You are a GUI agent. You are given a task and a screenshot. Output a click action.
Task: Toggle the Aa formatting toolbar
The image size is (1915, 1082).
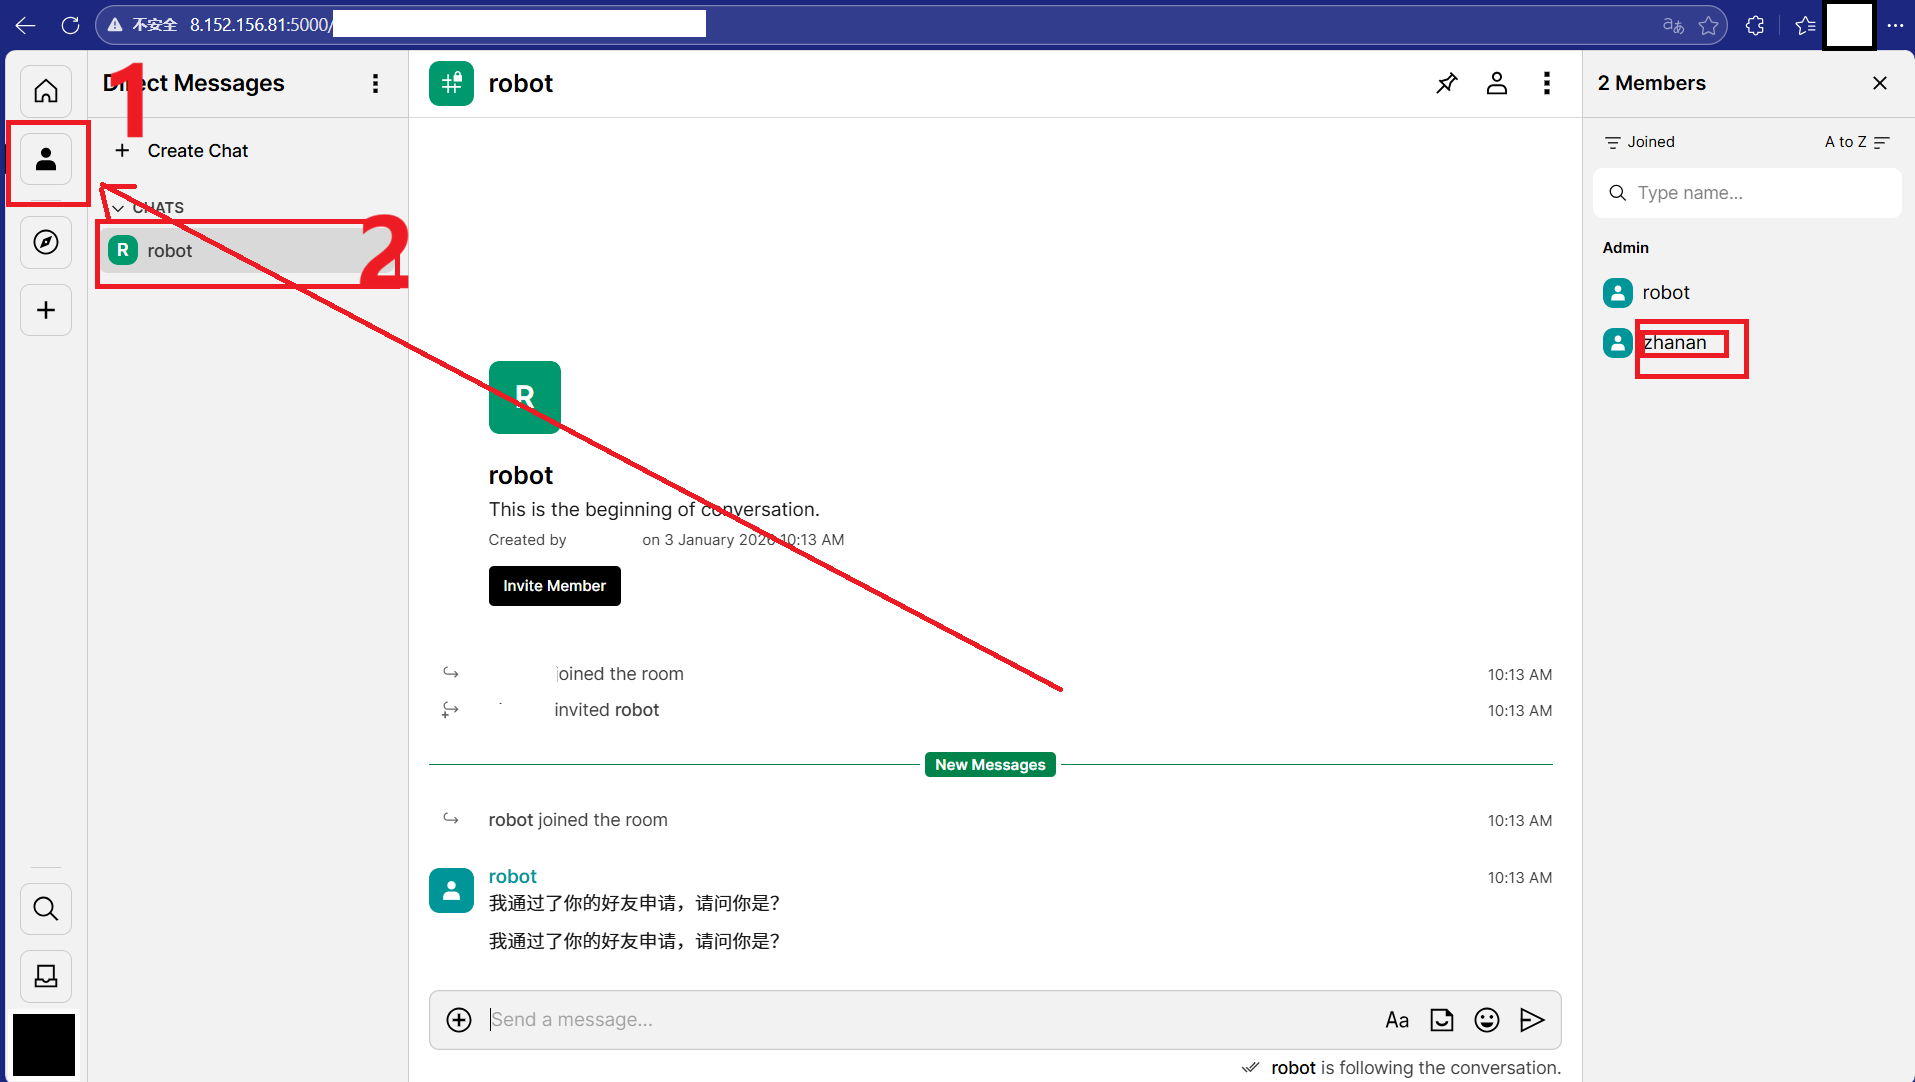(1396, 1020)
